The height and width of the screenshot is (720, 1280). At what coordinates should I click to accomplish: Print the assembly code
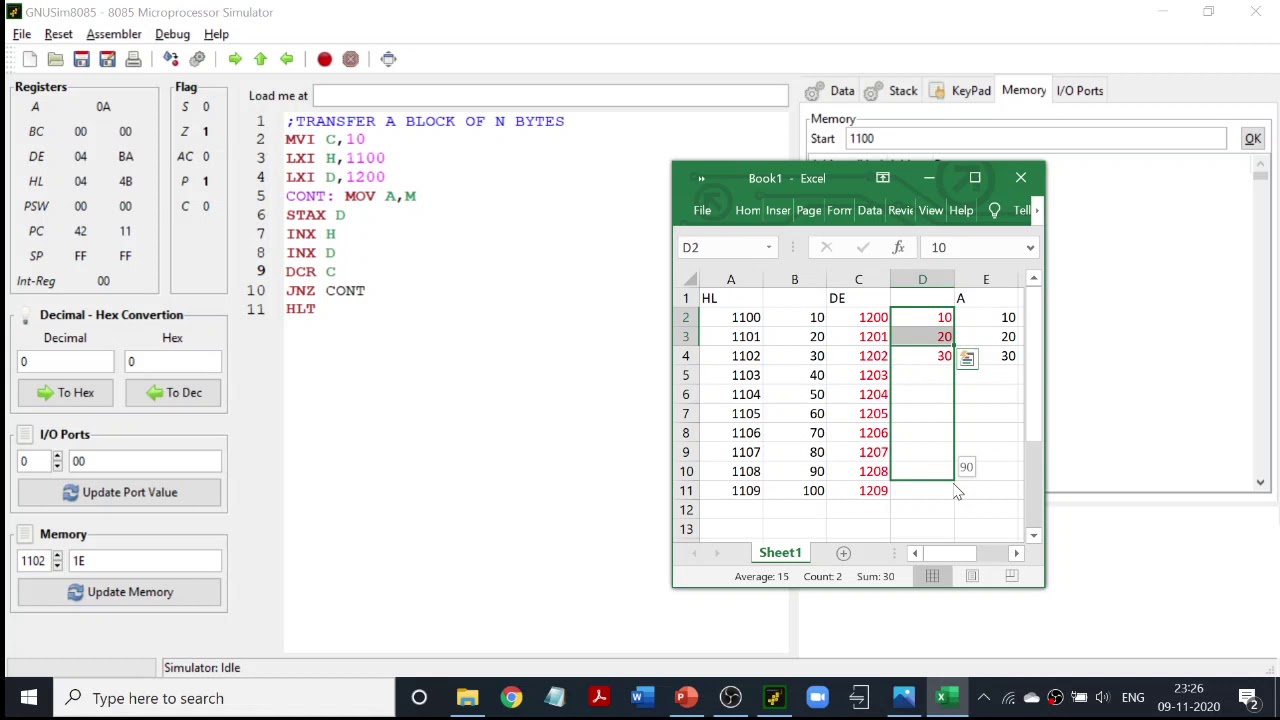(133, 59)
